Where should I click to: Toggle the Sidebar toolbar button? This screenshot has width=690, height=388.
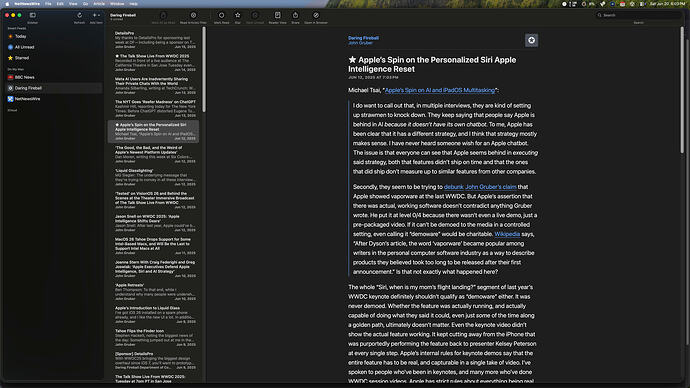click(33, 15)
